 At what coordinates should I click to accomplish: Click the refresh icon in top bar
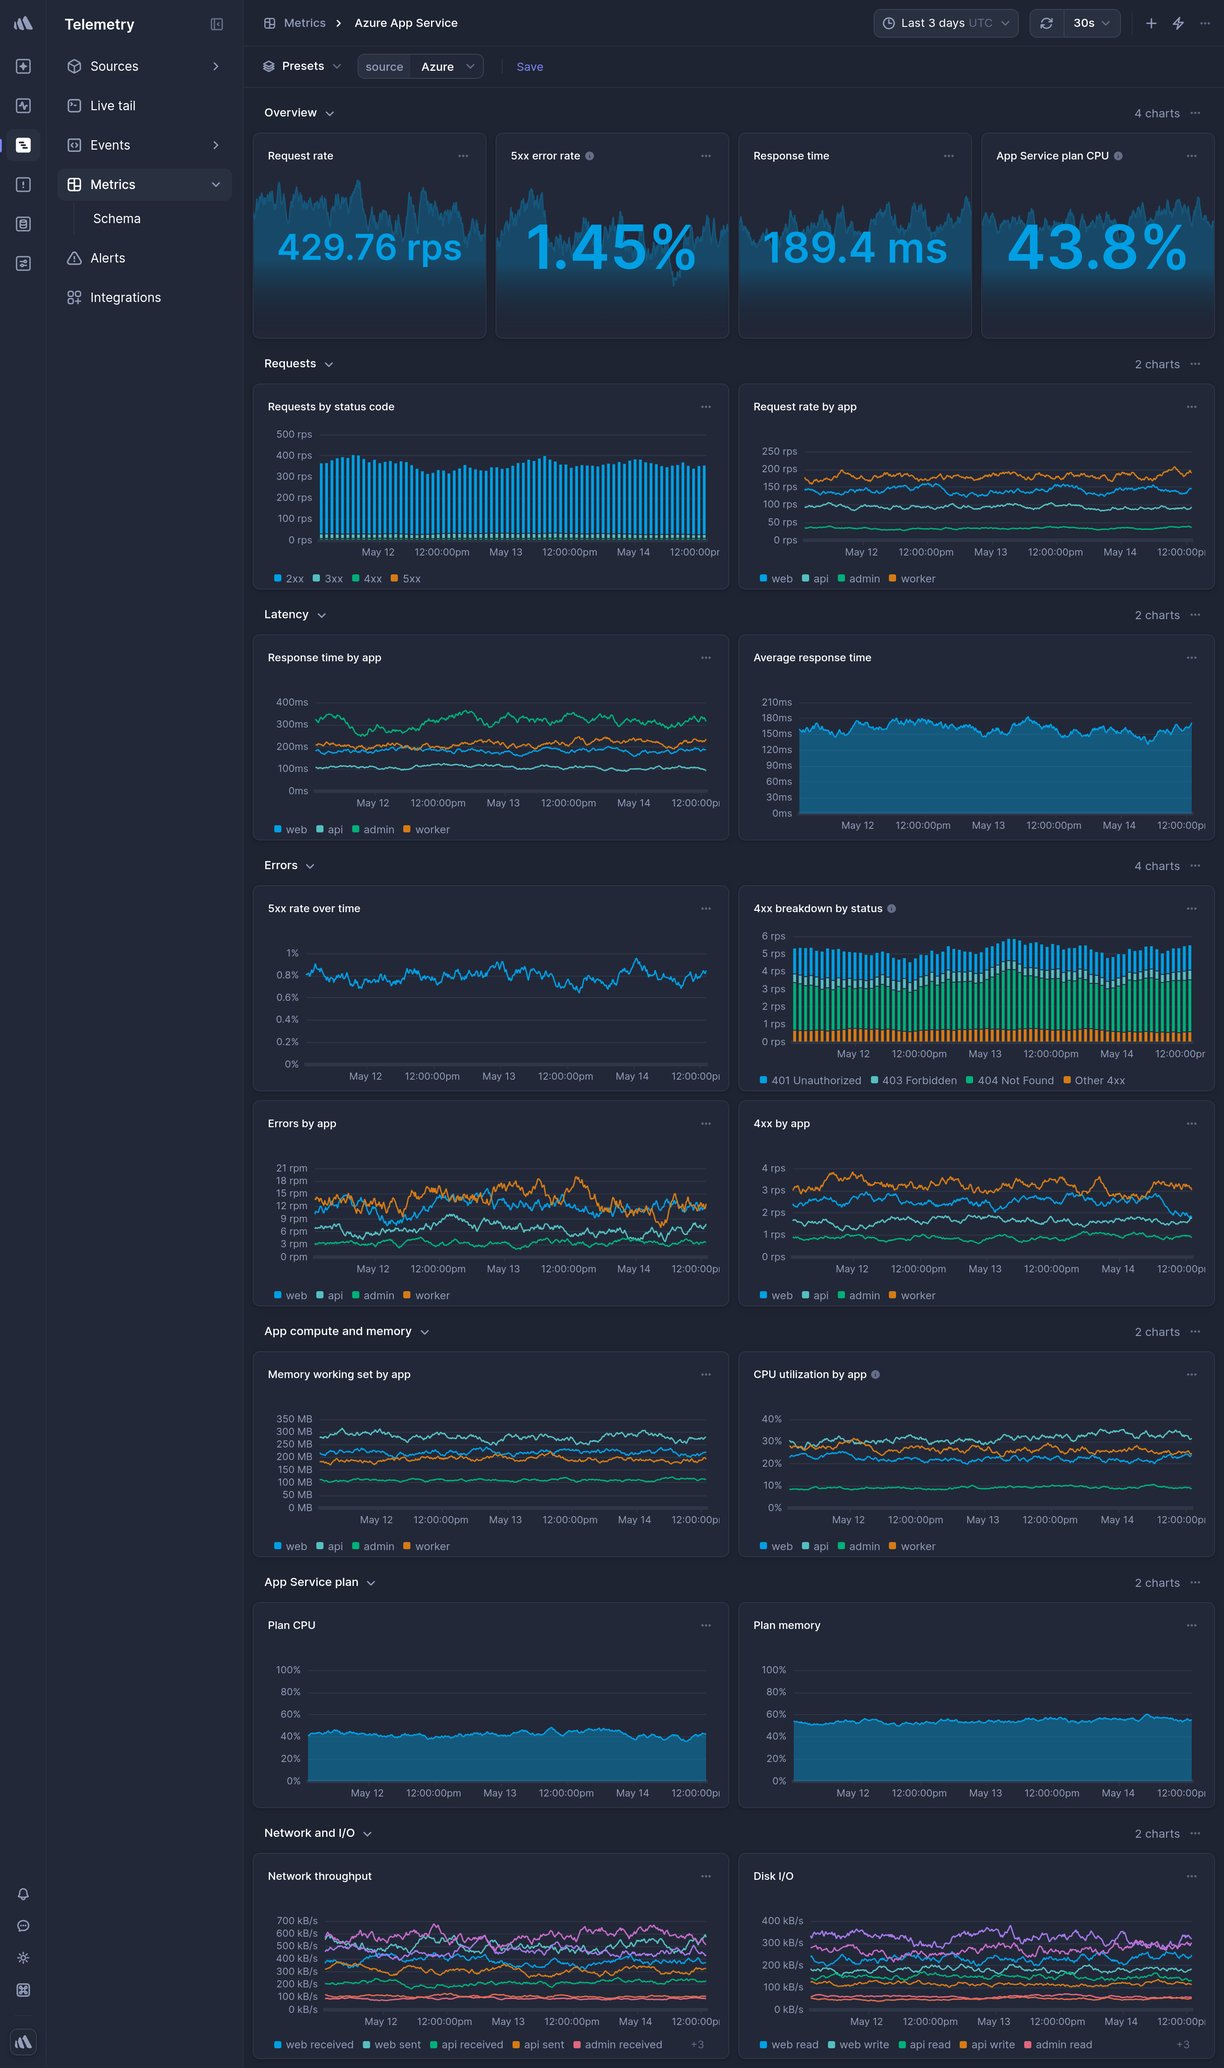[x=1046, y=23]
